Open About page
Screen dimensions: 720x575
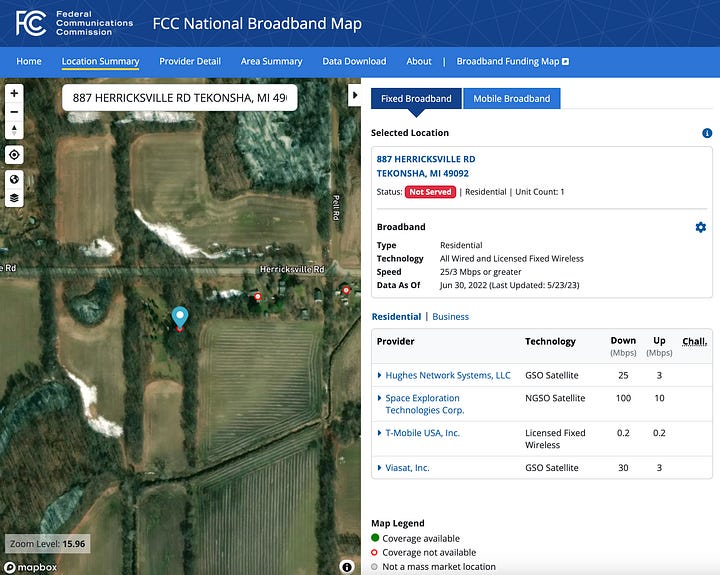tap(419, 61)
